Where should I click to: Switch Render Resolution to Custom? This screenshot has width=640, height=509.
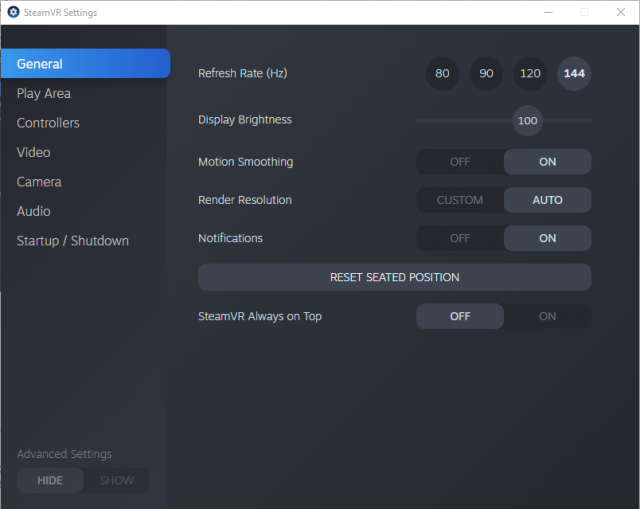click(460, 200)
